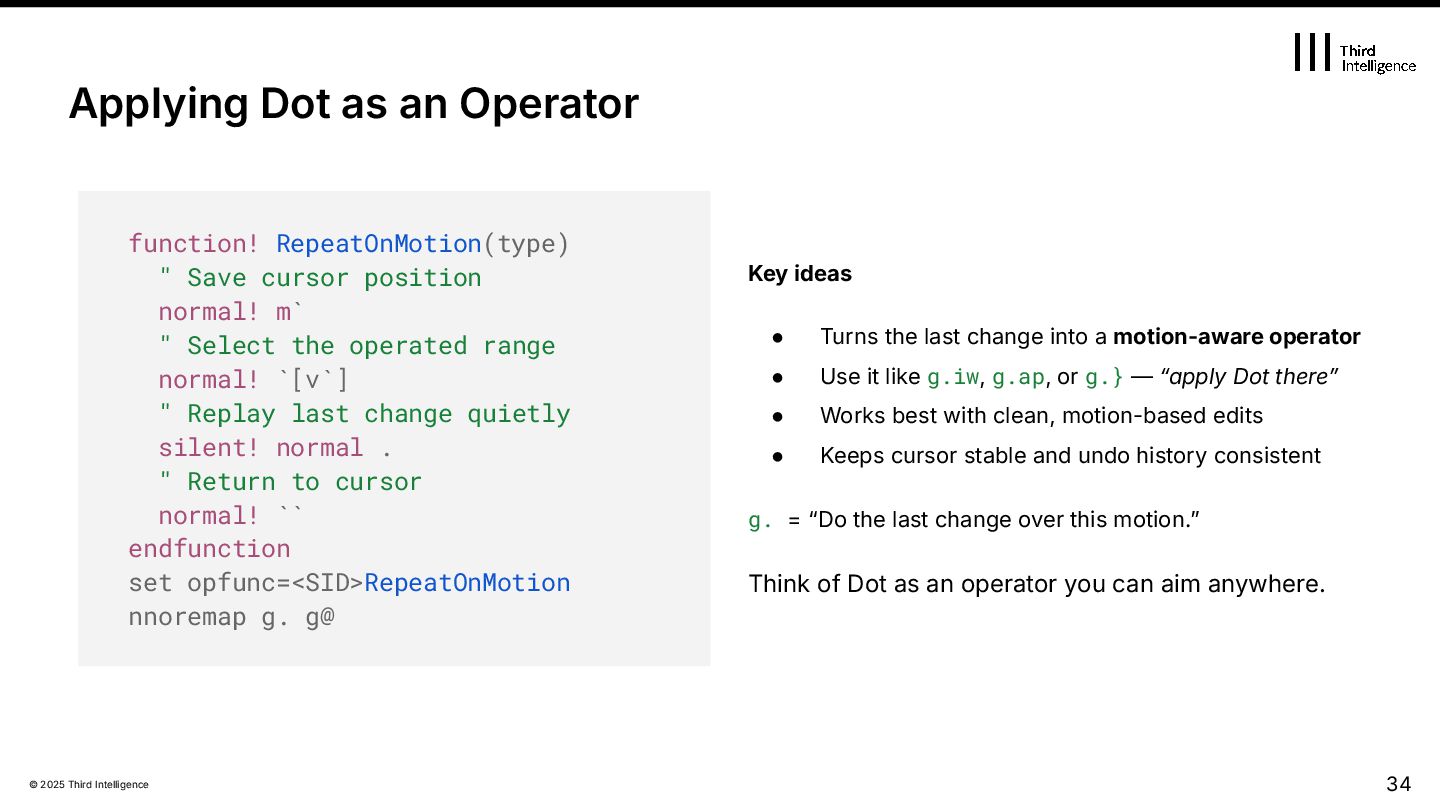Click the green "g.ap" inline code
The image size is (1440, 810).
1017,377
